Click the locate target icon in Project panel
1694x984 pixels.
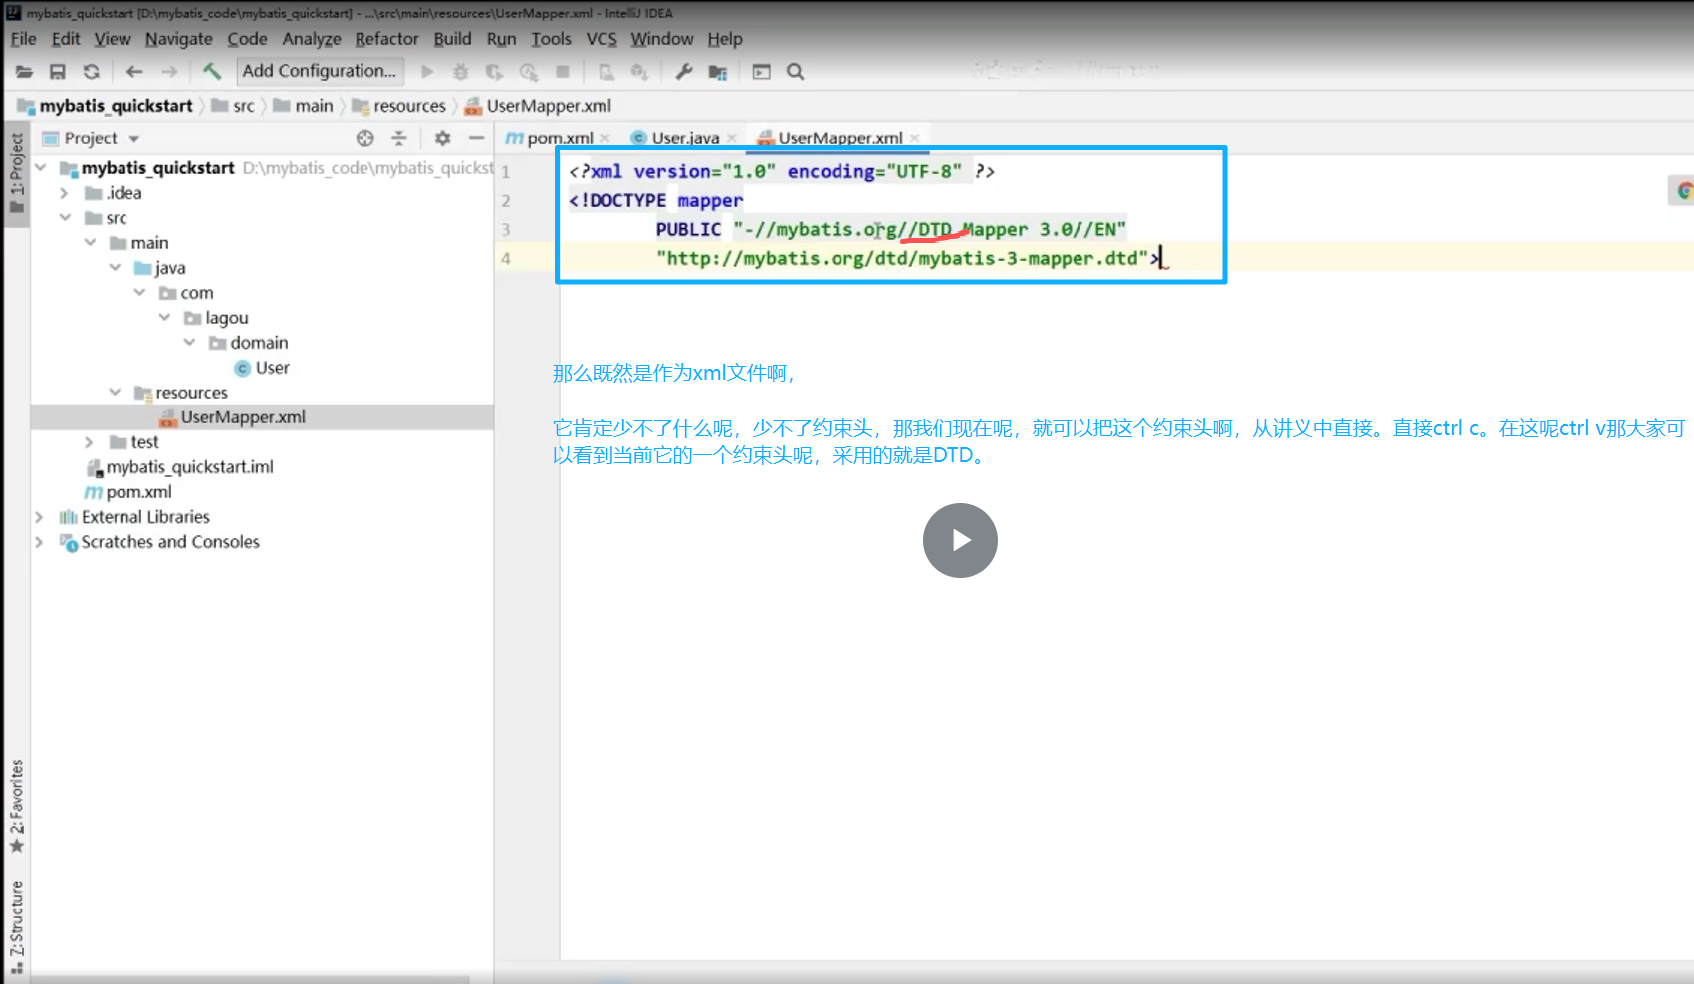[365, 138]
